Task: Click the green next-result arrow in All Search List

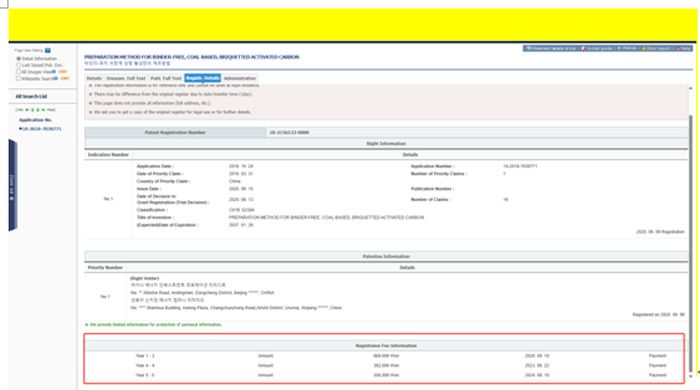Action: click(x=38, y=109)
